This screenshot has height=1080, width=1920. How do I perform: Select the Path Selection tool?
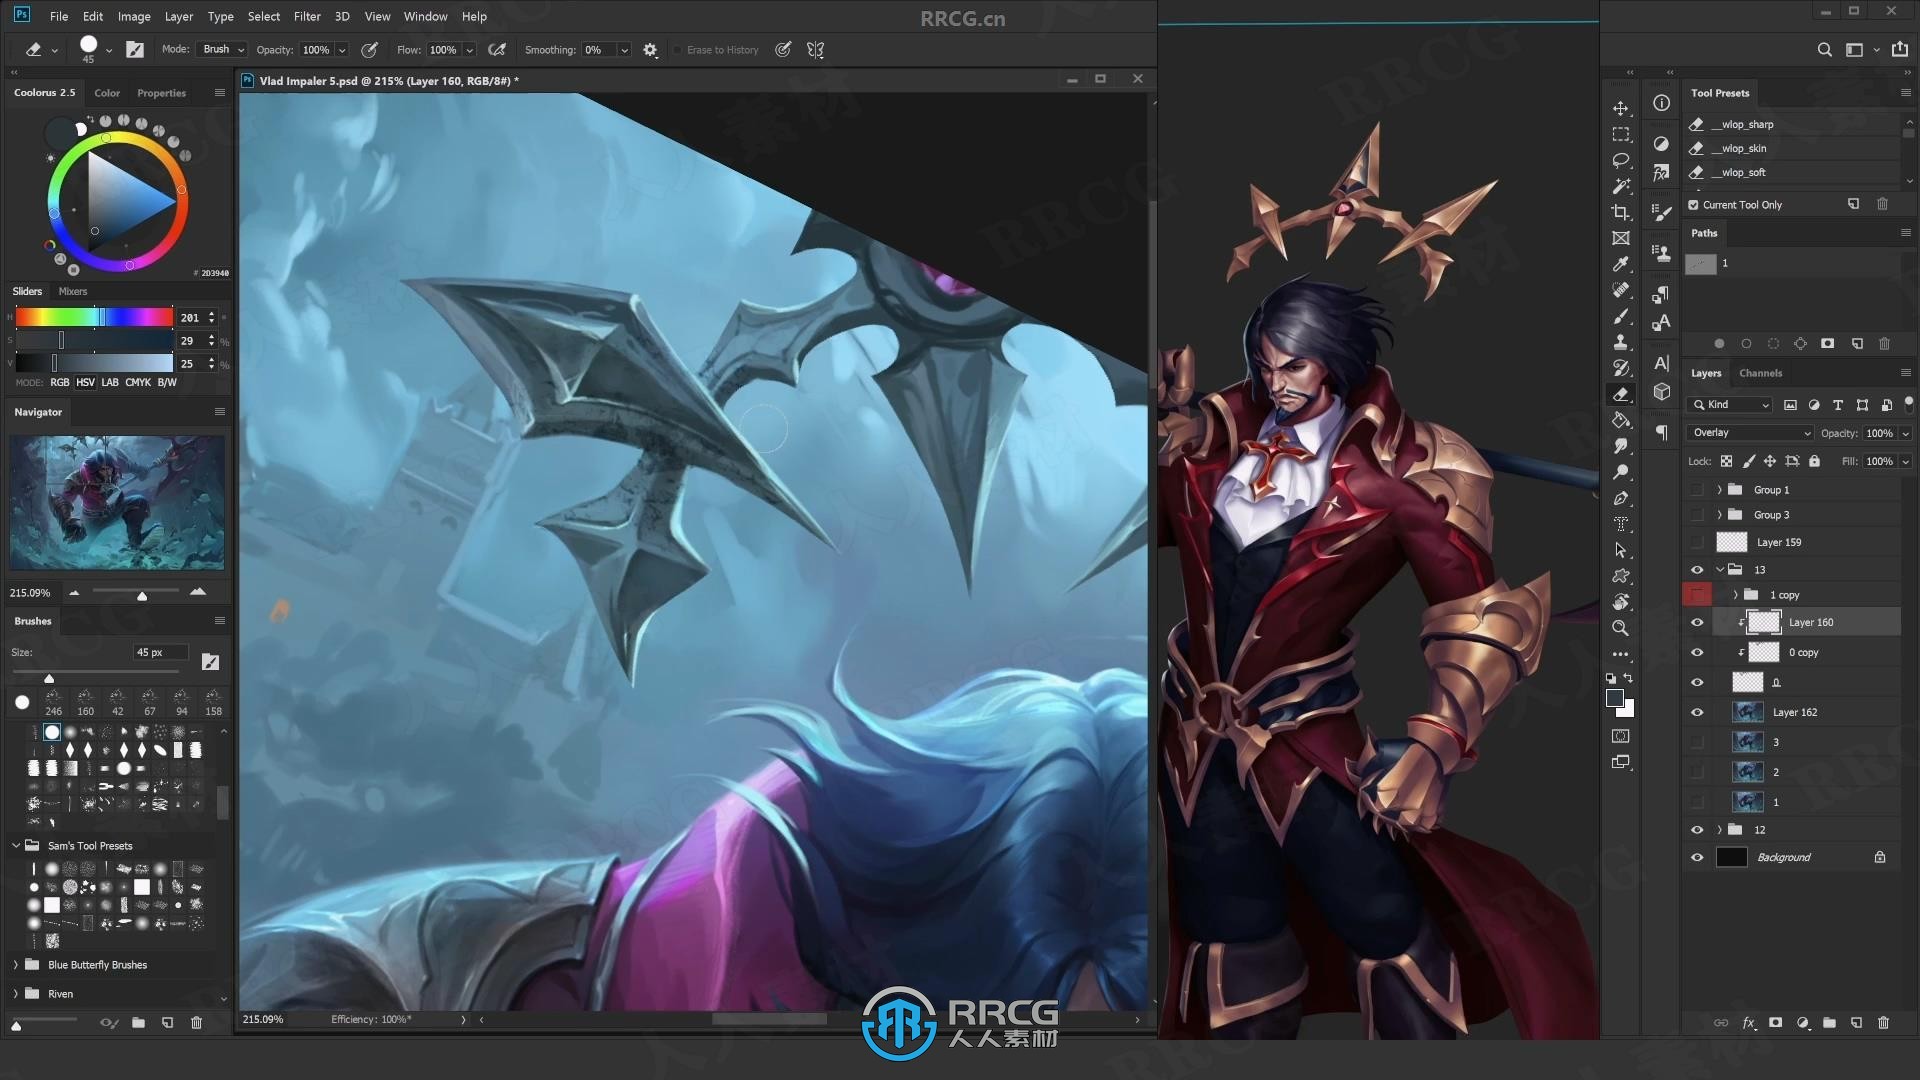click(1621, 550)
